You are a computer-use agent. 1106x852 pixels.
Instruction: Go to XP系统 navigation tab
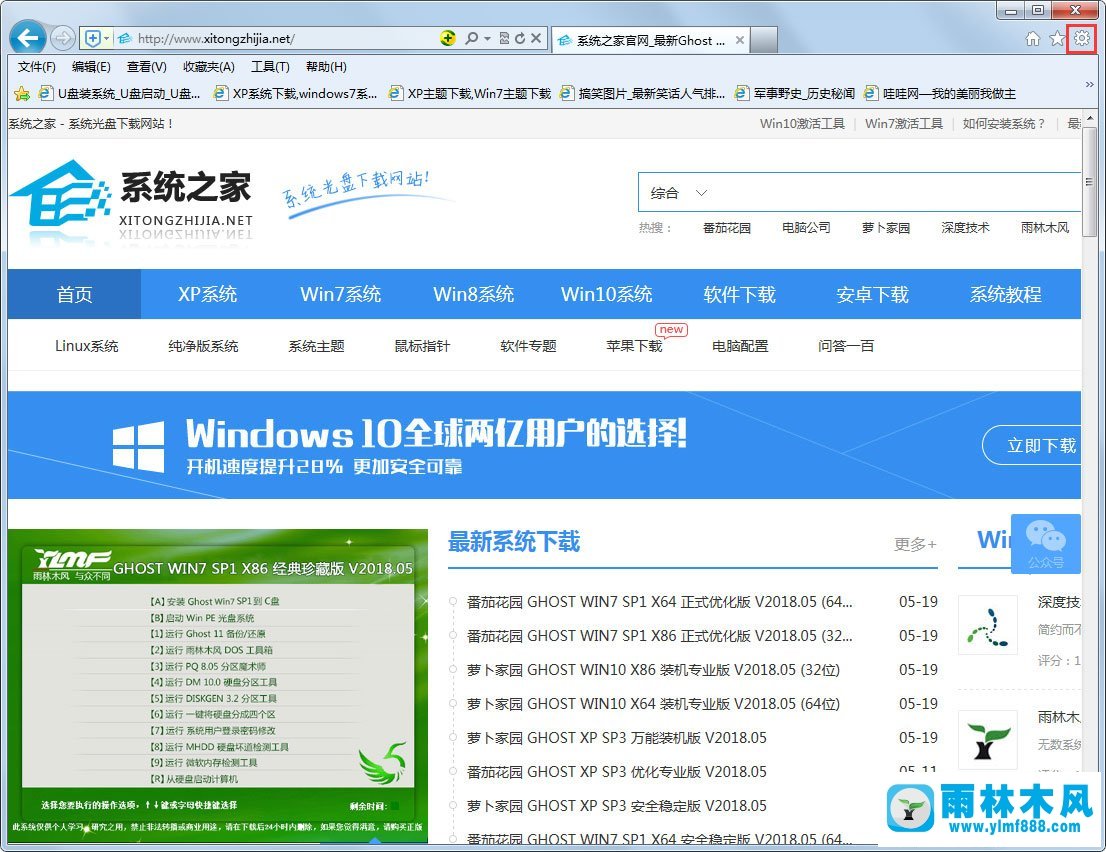click(x=207, y=294)
